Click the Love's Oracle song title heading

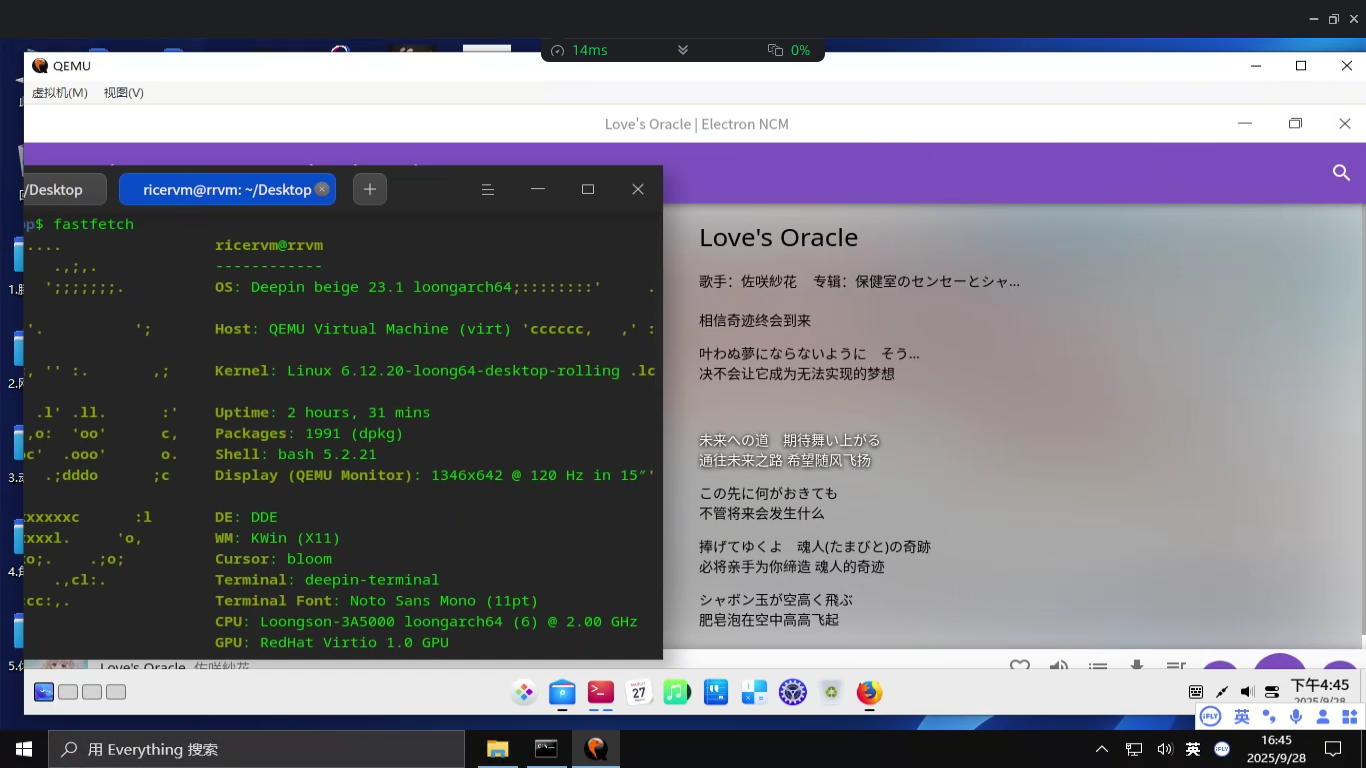click(778, 237)
